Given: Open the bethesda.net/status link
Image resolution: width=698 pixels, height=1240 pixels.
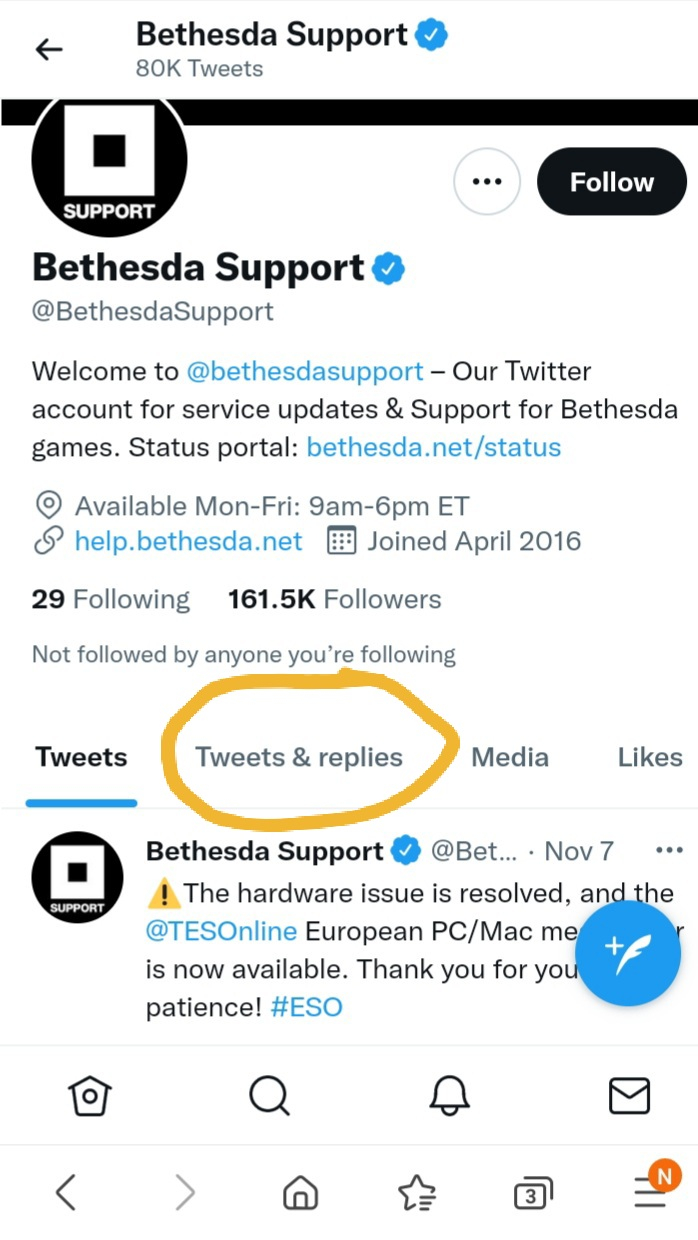Looking at the screenshot, I should 434,446.
